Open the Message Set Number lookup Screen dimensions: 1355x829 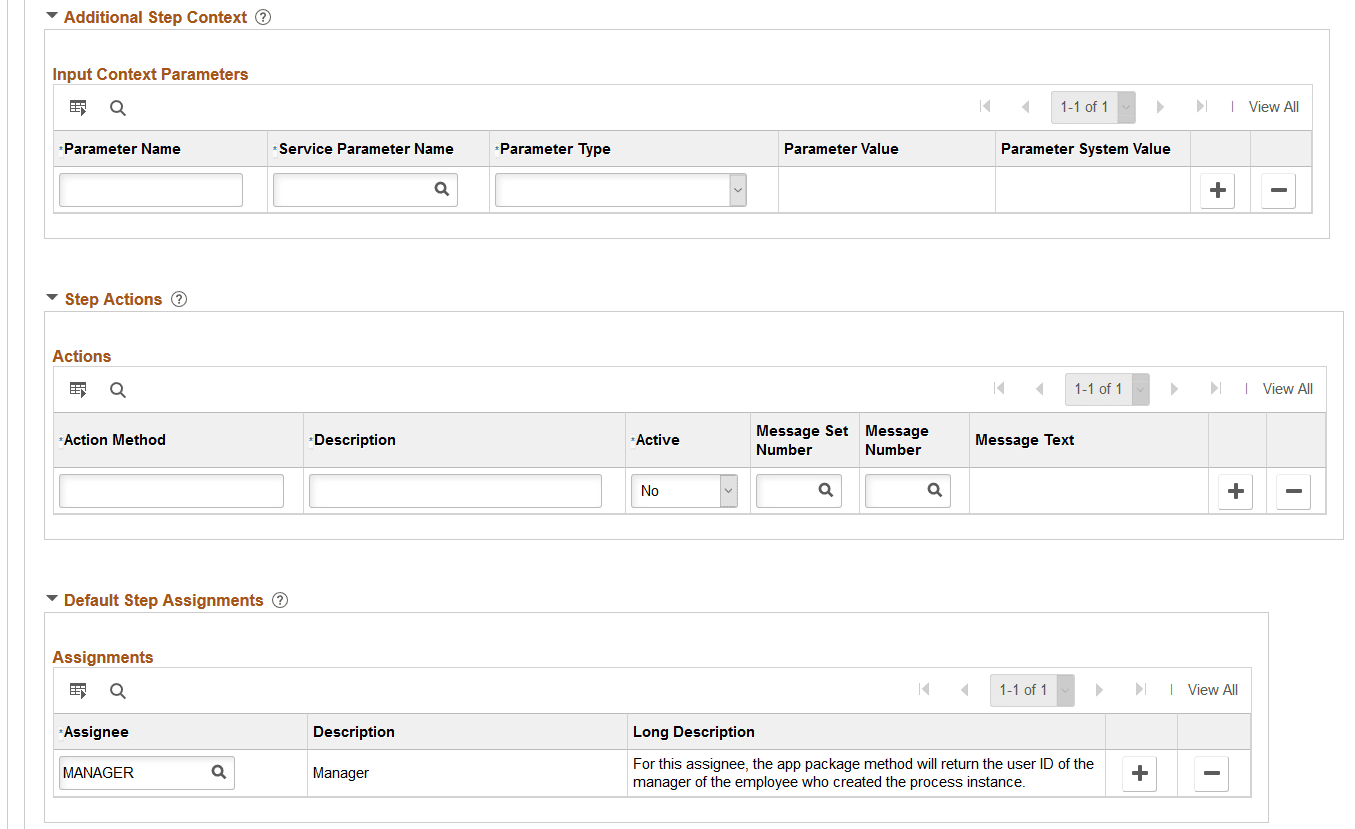825,490
